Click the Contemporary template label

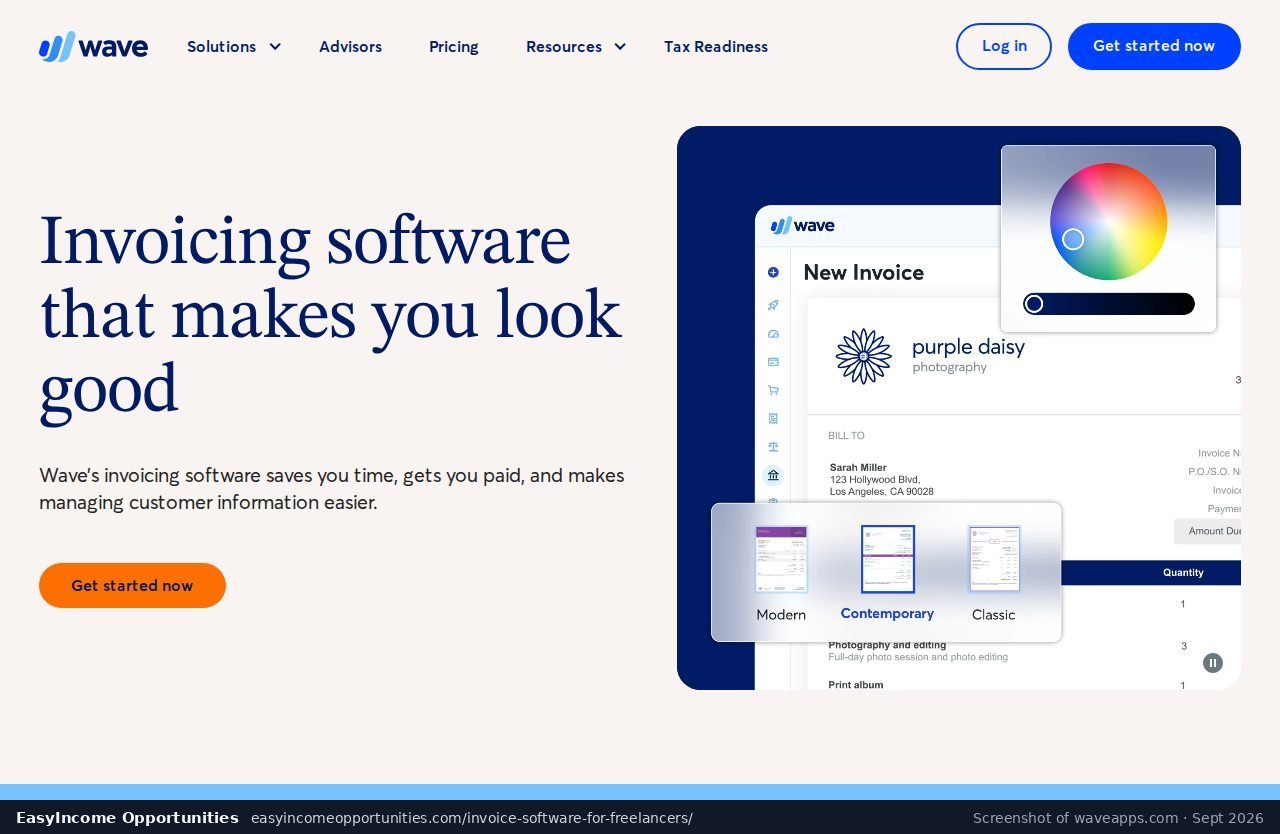(x=887, y=614)
